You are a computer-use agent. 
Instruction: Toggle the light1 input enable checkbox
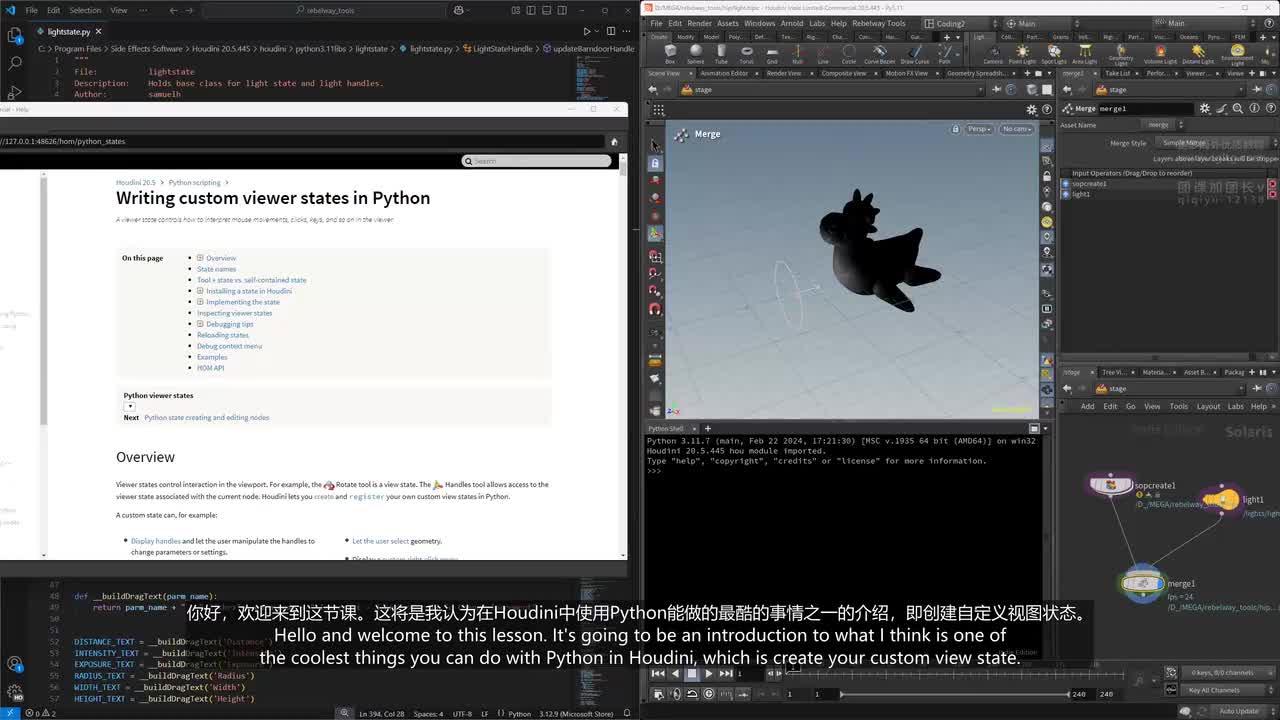[1272, 194]
